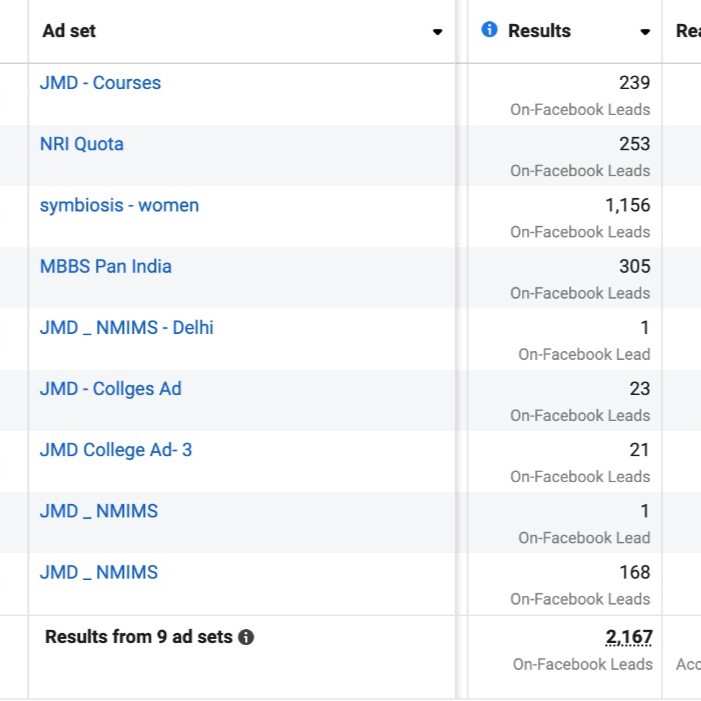This screenshot has height=701, width=701.
Task: Open the JMD - Collges Ad ad set
Action: click(x=110, y=389)
